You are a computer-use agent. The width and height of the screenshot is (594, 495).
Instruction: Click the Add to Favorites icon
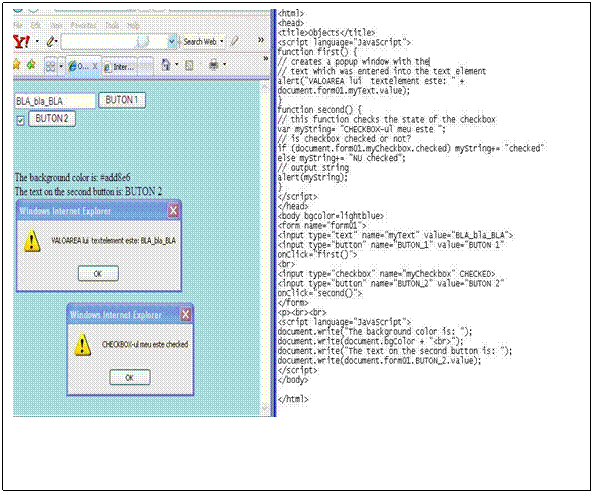31,64
